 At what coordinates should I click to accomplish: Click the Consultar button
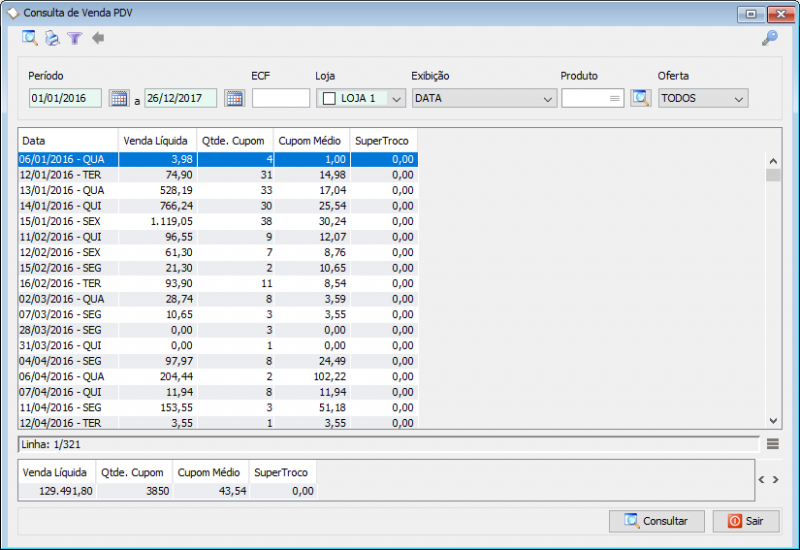tap(657, 521)
